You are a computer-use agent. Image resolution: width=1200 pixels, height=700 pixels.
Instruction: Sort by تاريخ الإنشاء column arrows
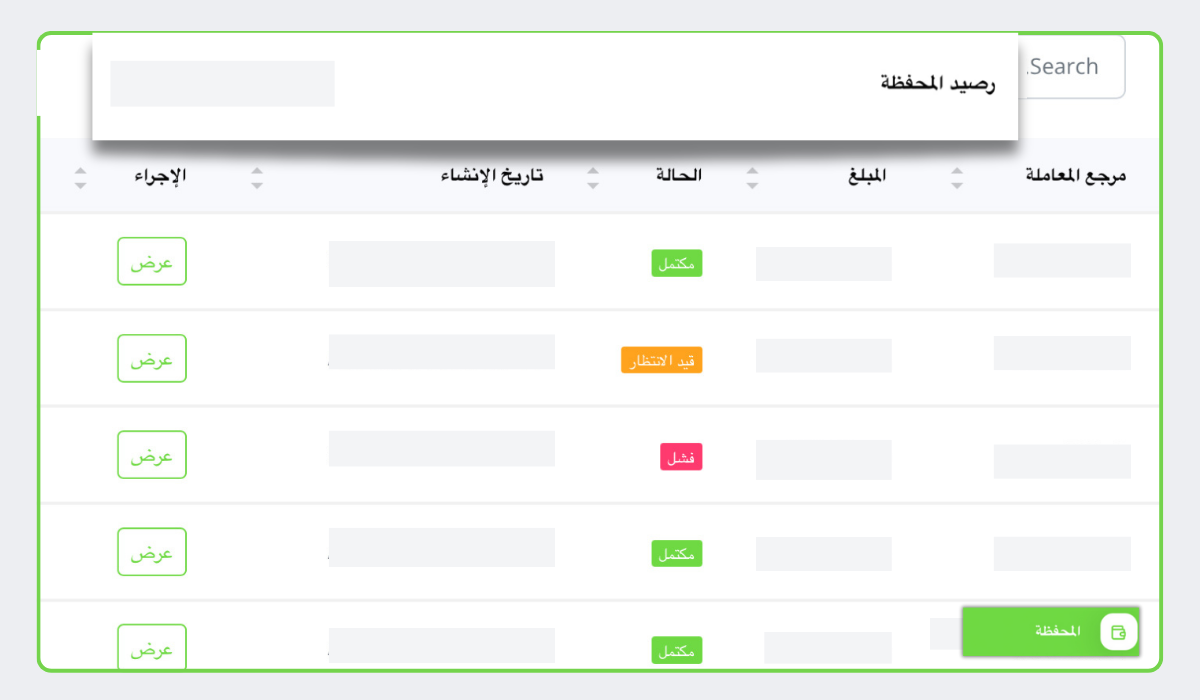[257, 178]
